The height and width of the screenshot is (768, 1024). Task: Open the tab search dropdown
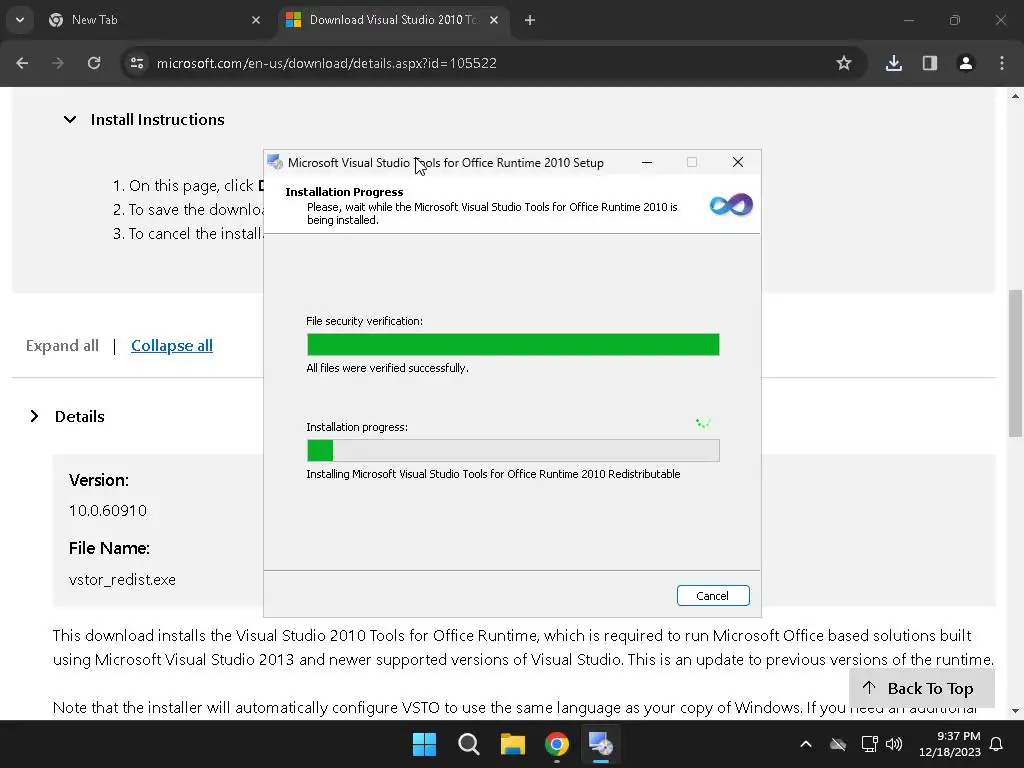click(20, 20)
